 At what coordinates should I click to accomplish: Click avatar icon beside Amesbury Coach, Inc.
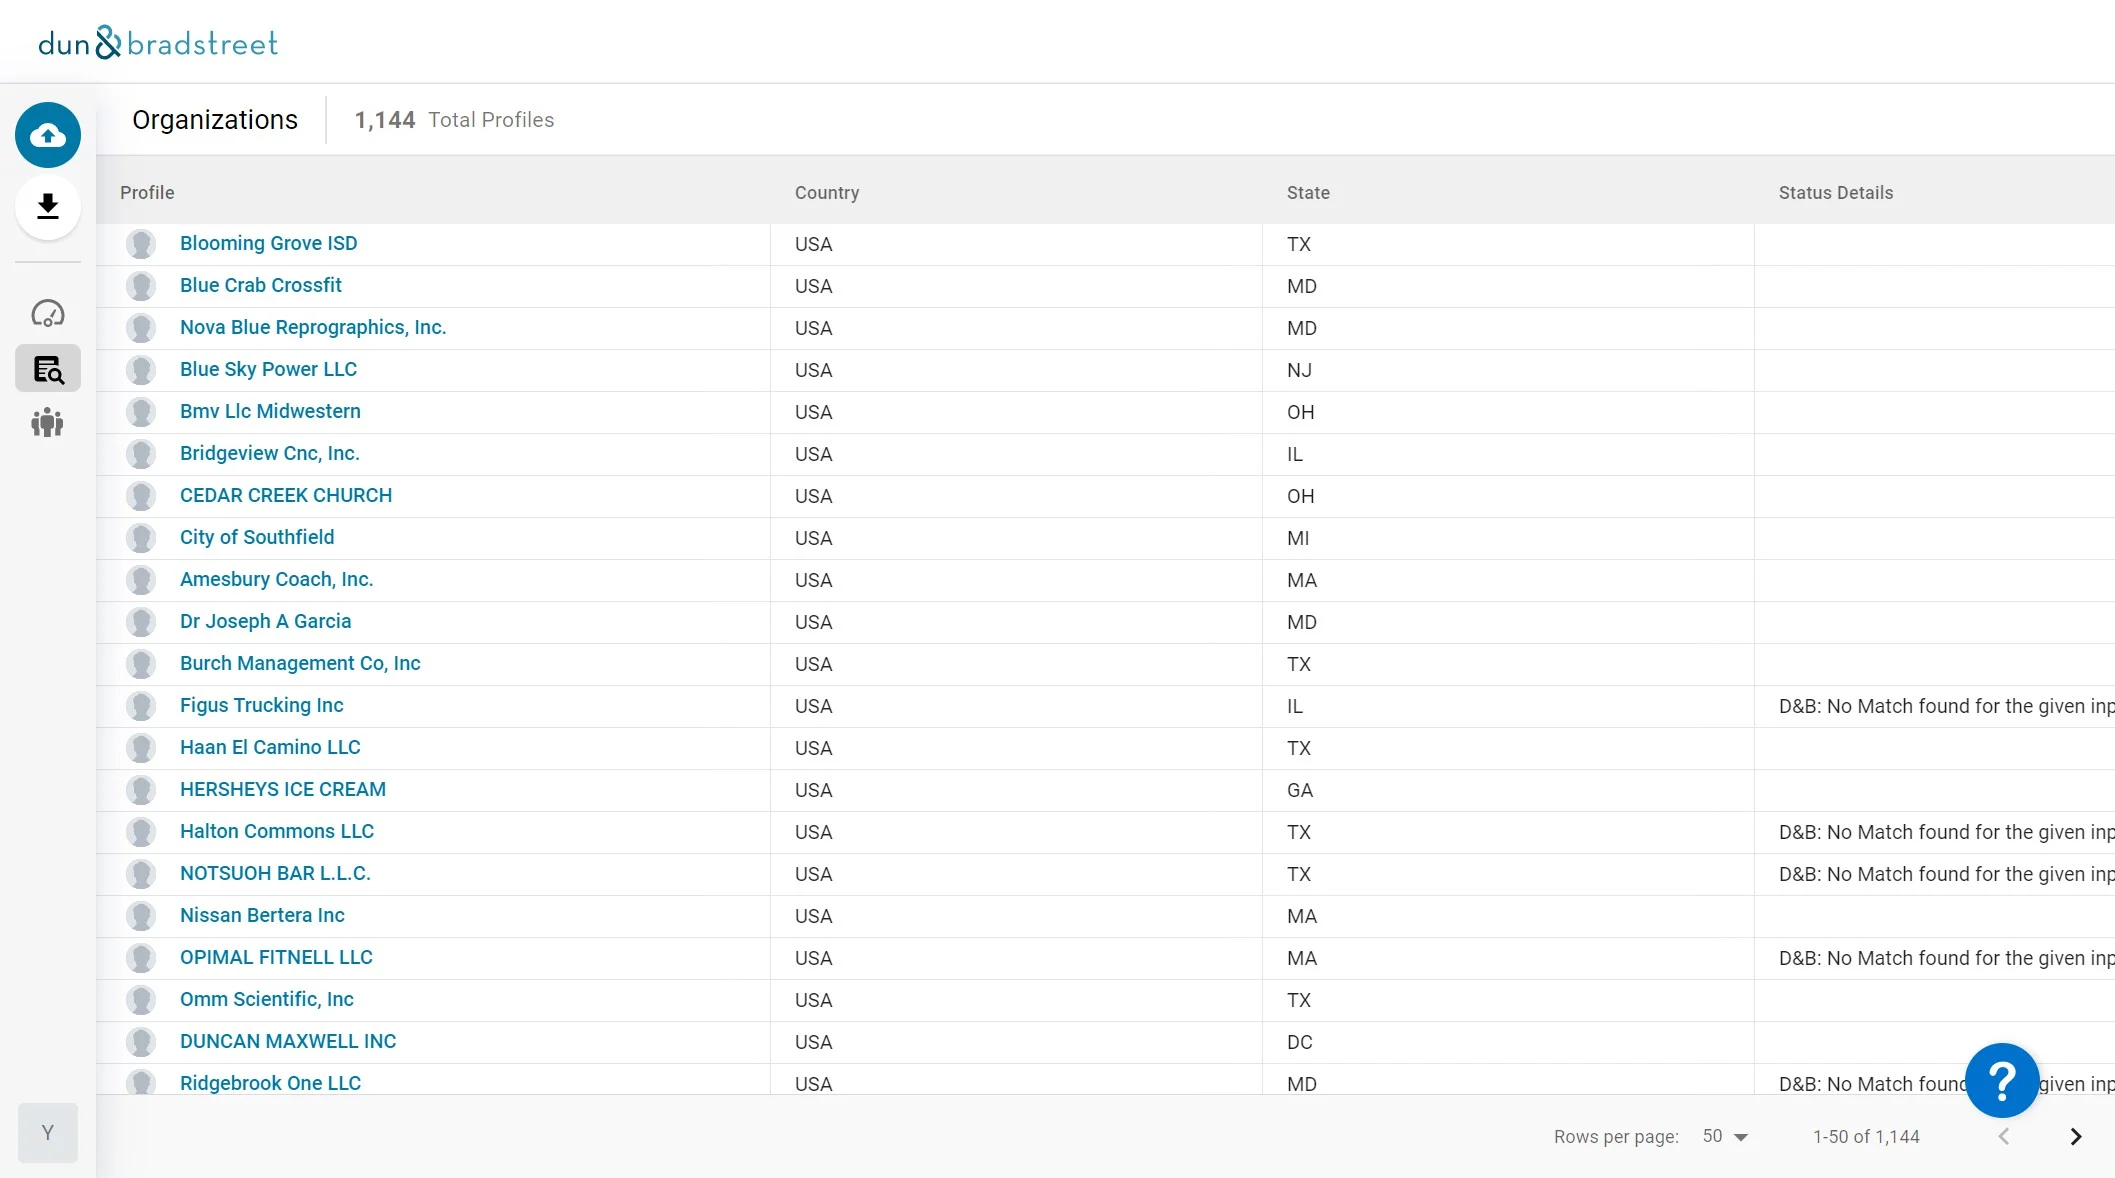click(x=141, y=580)
